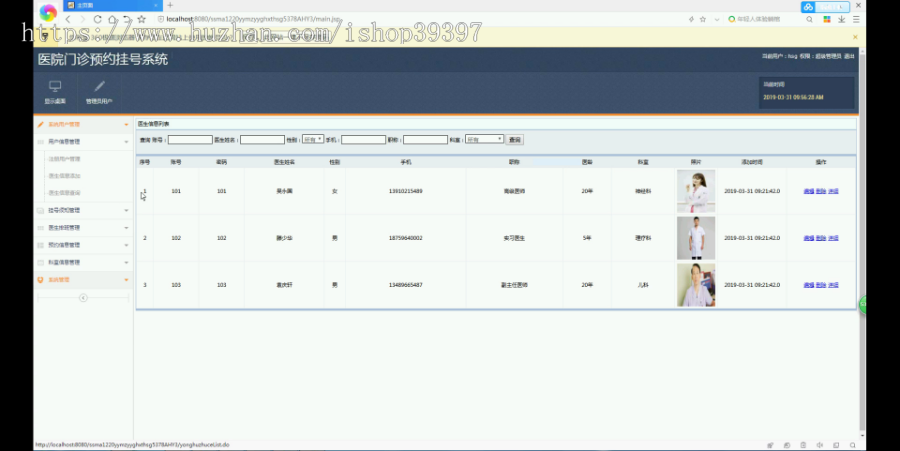Expand the 用户信息管理 sidebar section
The height and width of the screenshot is (451, 900).
pos(83,142)
